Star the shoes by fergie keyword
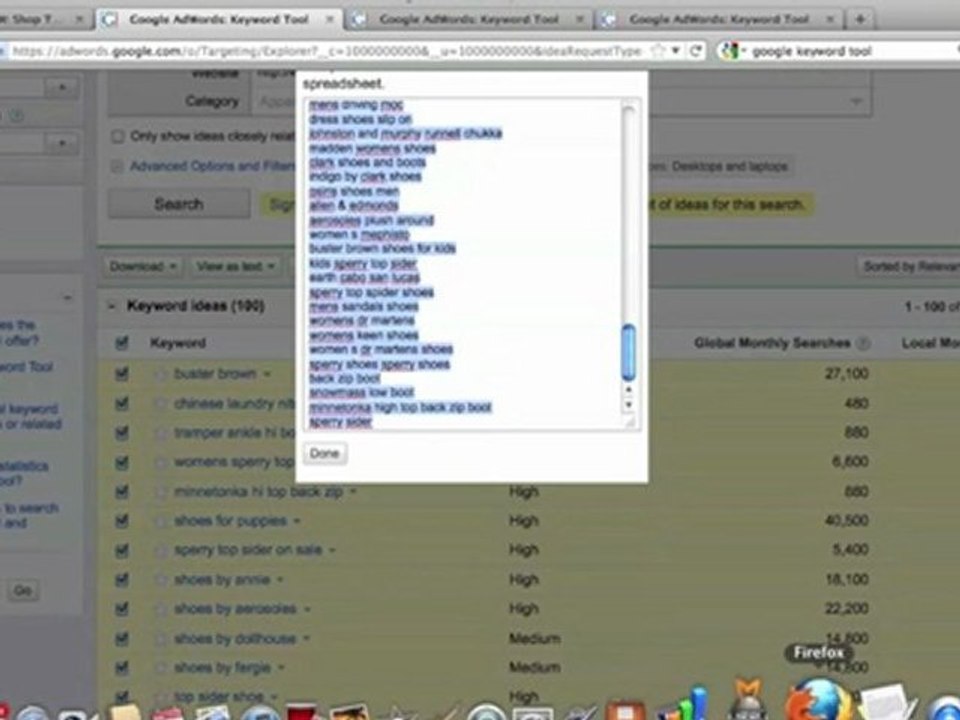Image resolution: width=960 pixels, height=720 pixels. [x=161, y=668]
